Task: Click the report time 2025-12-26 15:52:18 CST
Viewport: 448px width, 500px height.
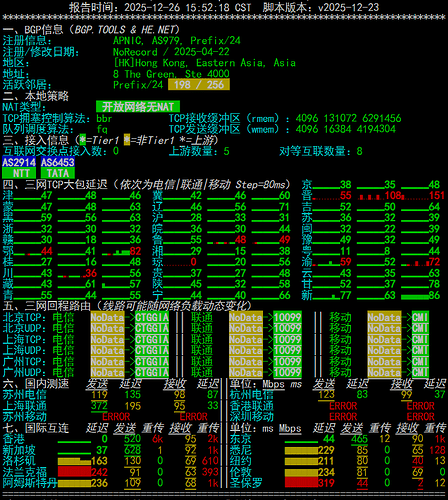Action: point(187,7)
